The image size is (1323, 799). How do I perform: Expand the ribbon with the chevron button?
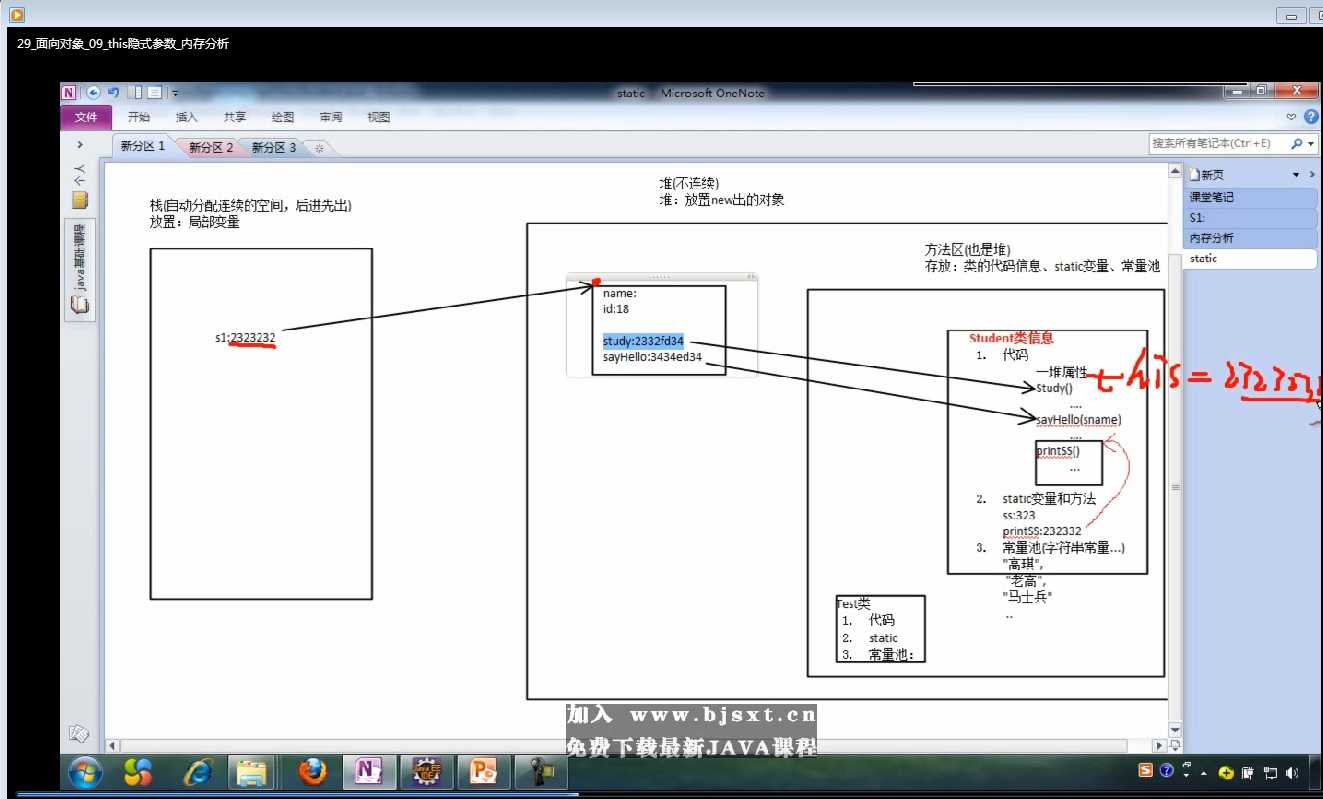tap(1291, 117)
